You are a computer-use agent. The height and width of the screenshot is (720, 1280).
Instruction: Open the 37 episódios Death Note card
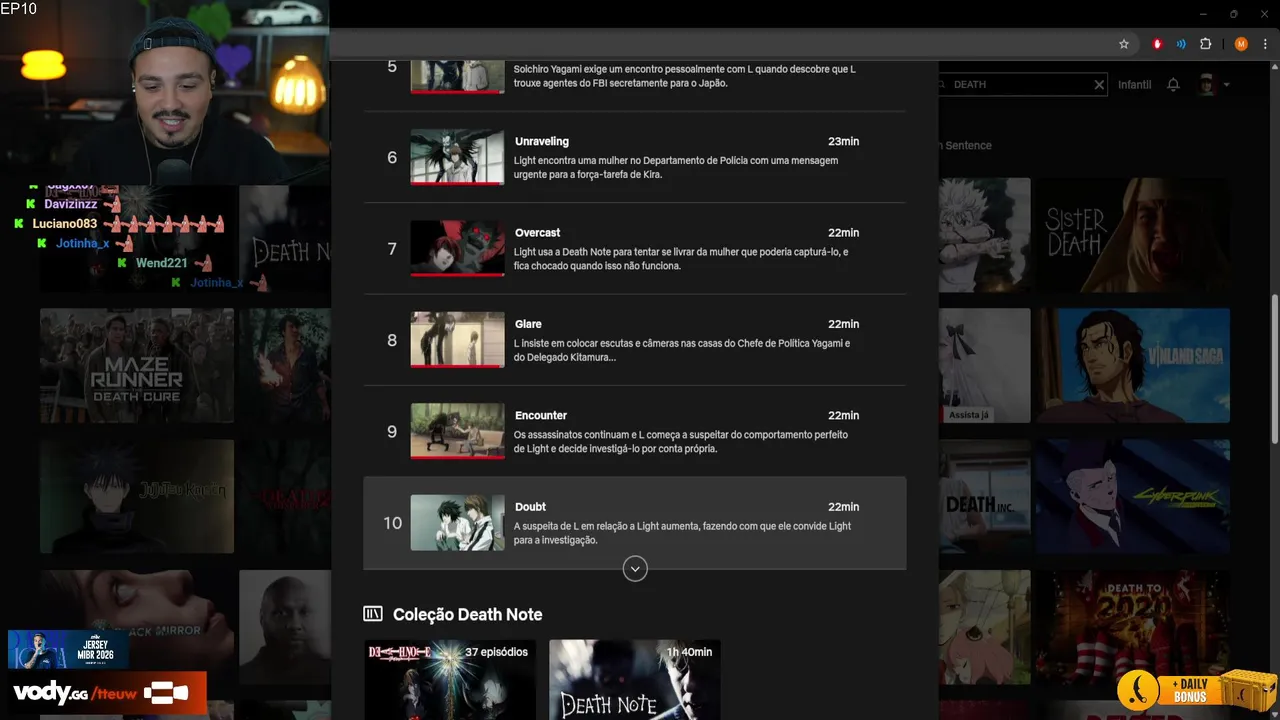(450, 680)
